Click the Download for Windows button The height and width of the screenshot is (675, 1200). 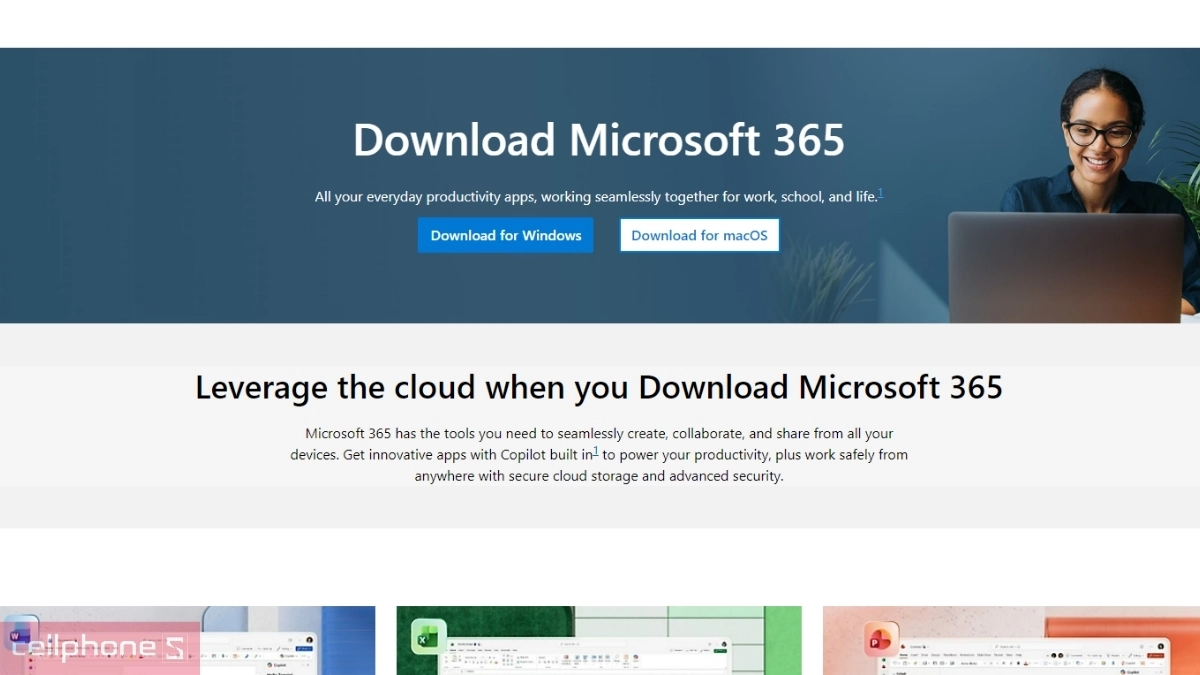pyautogui.click(x=505, y=235)
